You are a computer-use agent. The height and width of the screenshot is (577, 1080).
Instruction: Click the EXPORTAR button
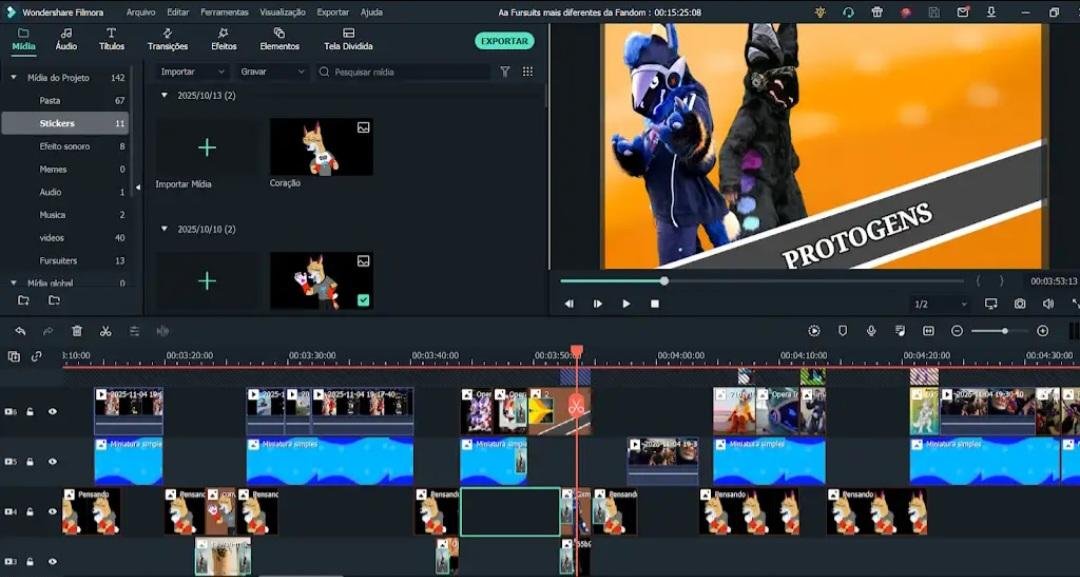504,41
